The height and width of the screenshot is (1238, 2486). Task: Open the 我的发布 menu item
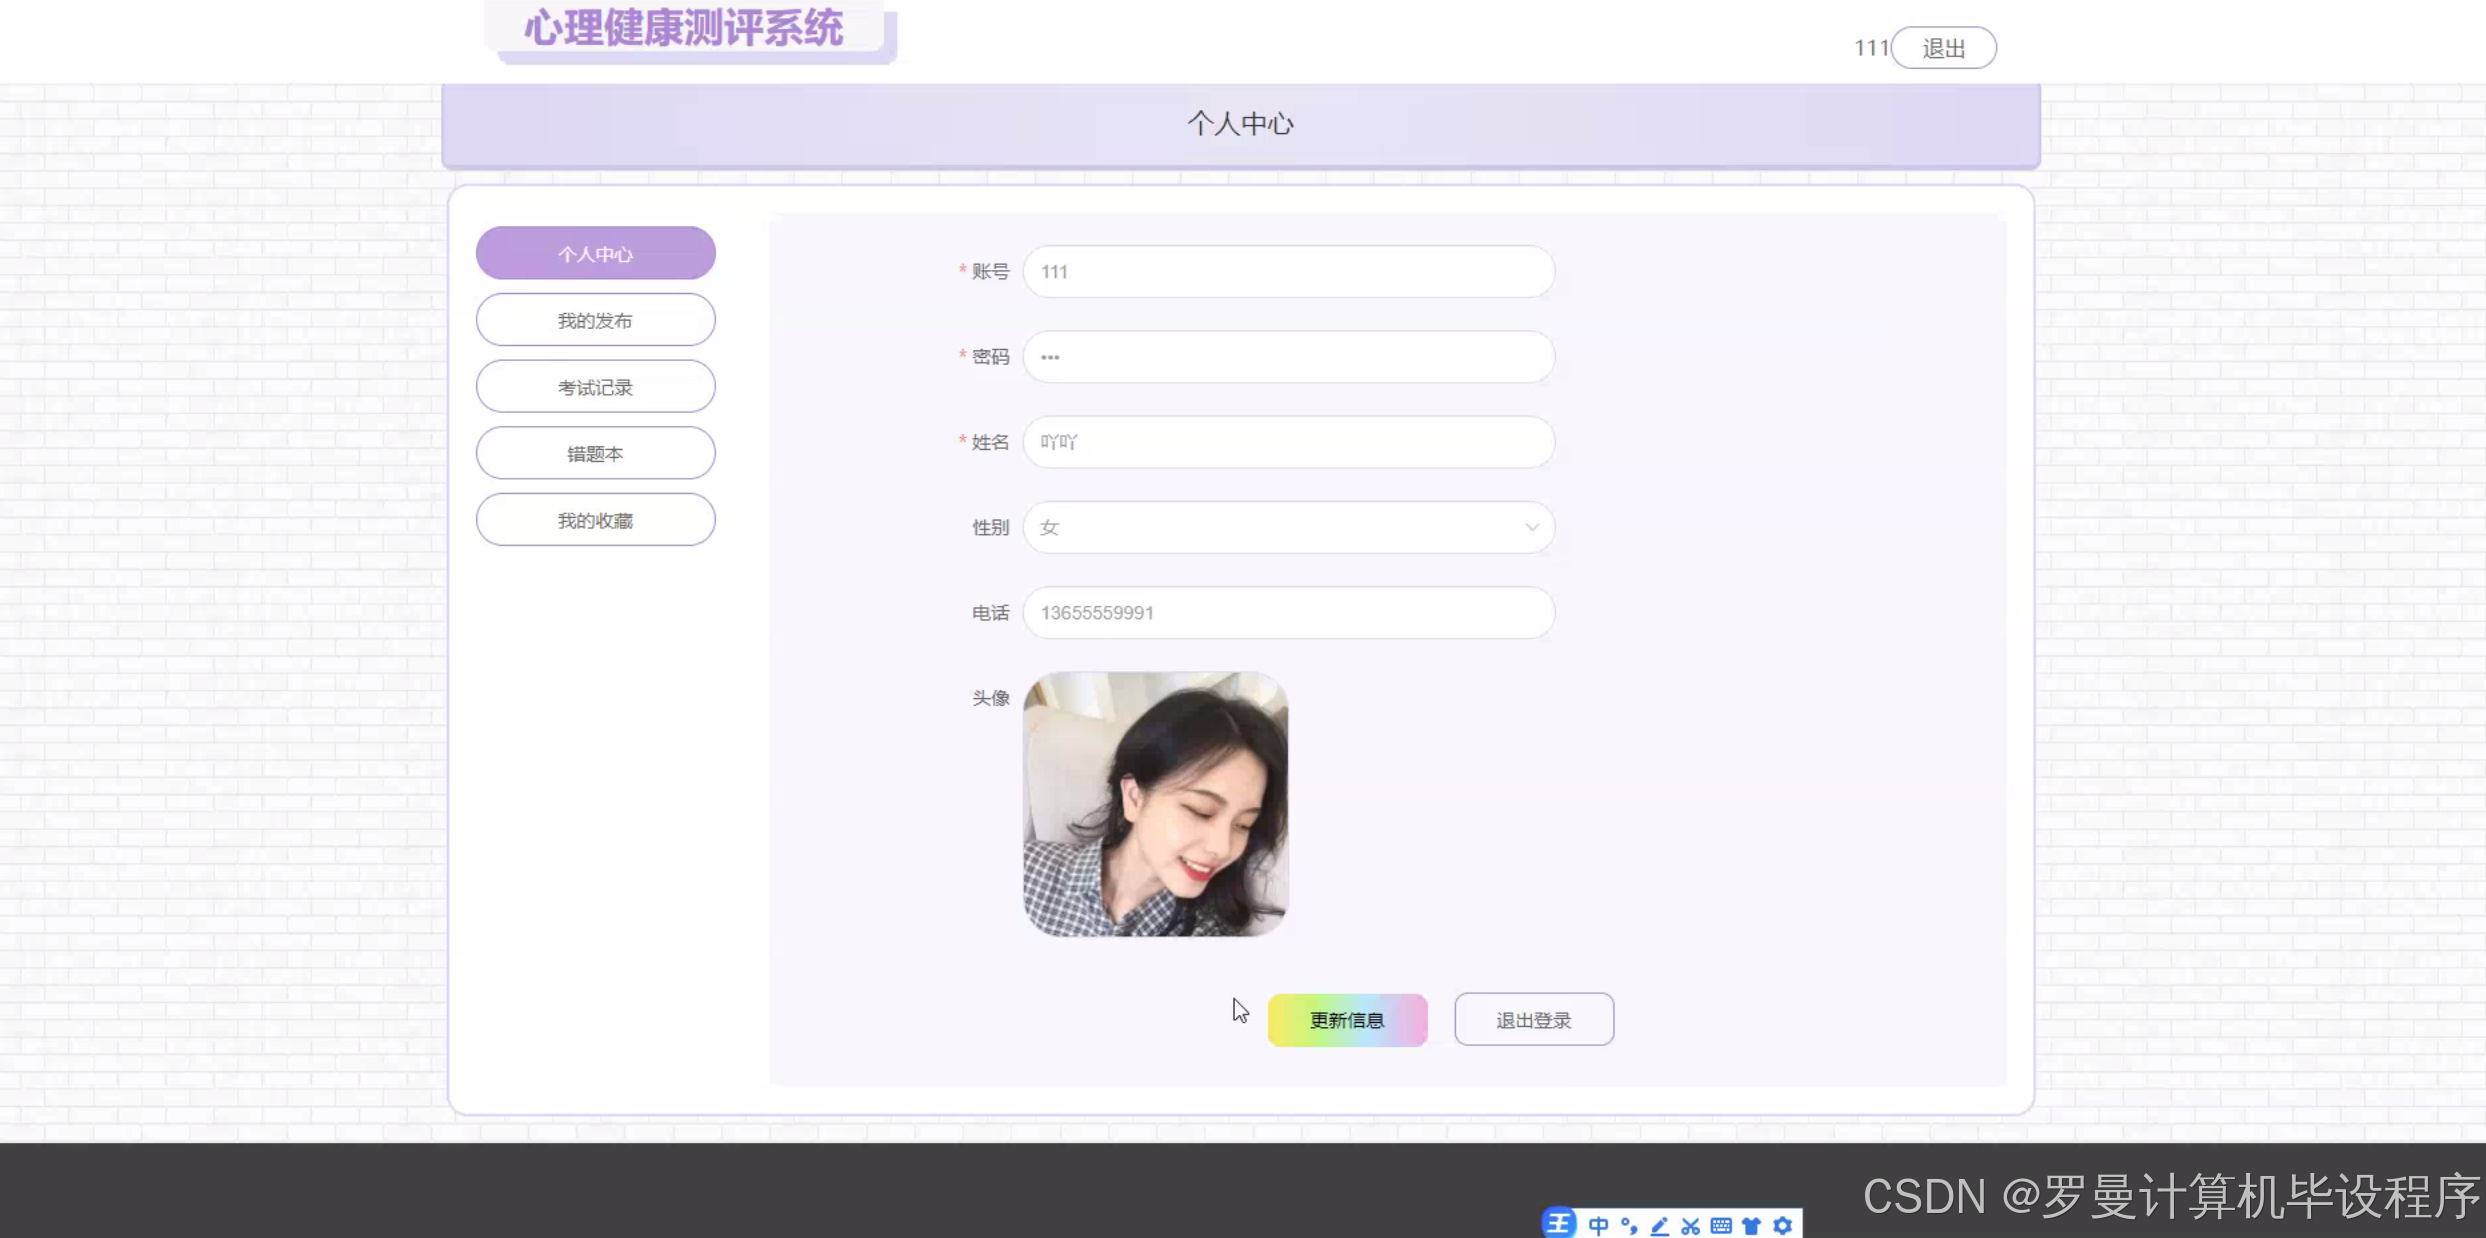point(595,320)
